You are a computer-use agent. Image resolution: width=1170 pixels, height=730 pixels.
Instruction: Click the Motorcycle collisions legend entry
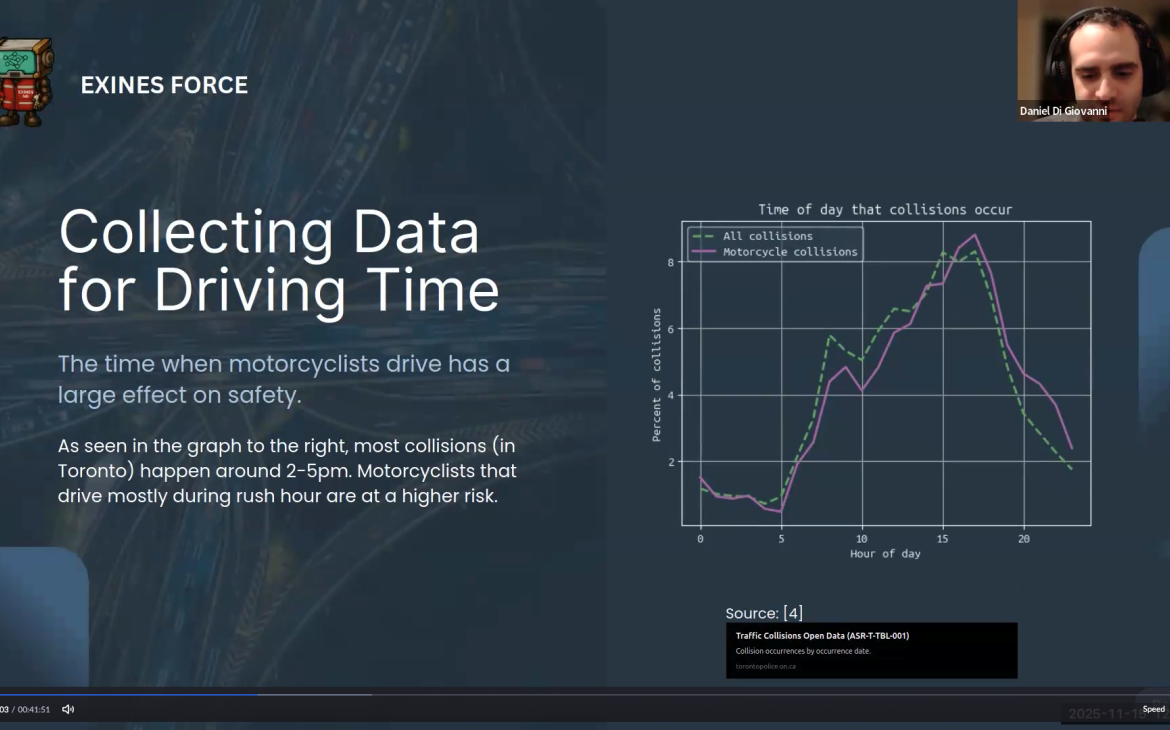[789, 252]
